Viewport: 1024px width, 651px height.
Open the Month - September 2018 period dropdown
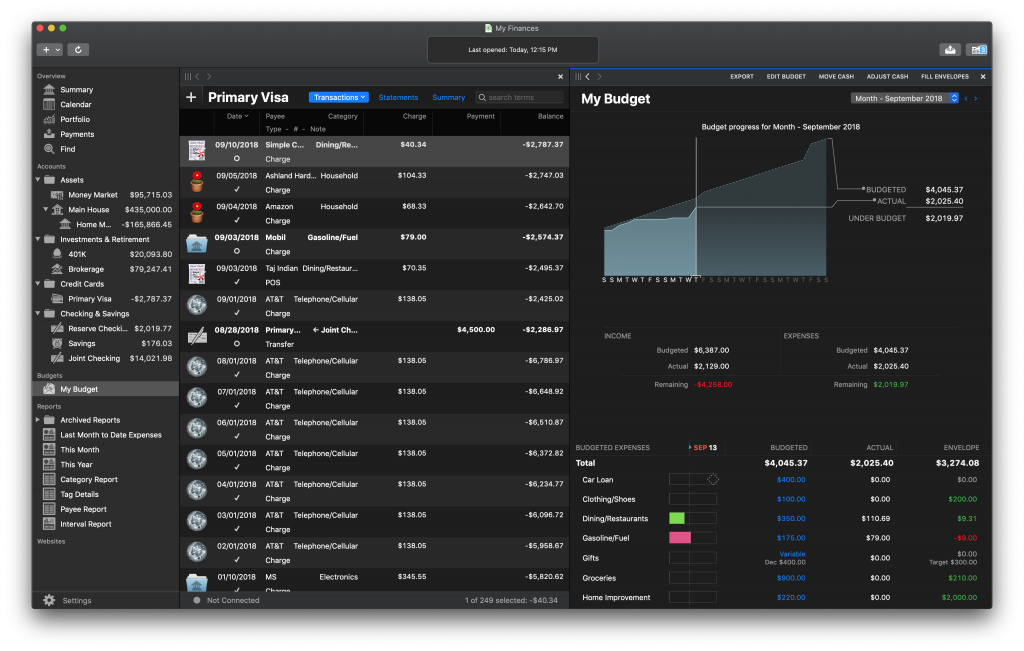point(904,98)
